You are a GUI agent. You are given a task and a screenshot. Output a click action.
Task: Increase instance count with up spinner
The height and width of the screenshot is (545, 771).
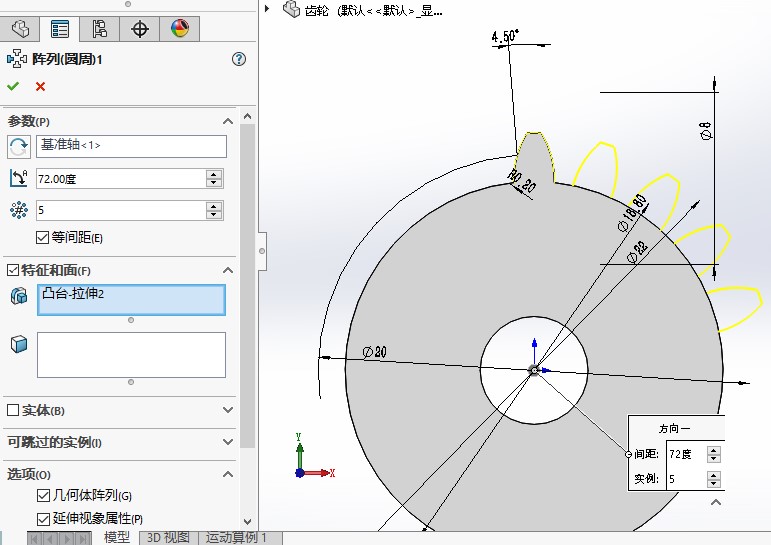(x=214, y=206)
